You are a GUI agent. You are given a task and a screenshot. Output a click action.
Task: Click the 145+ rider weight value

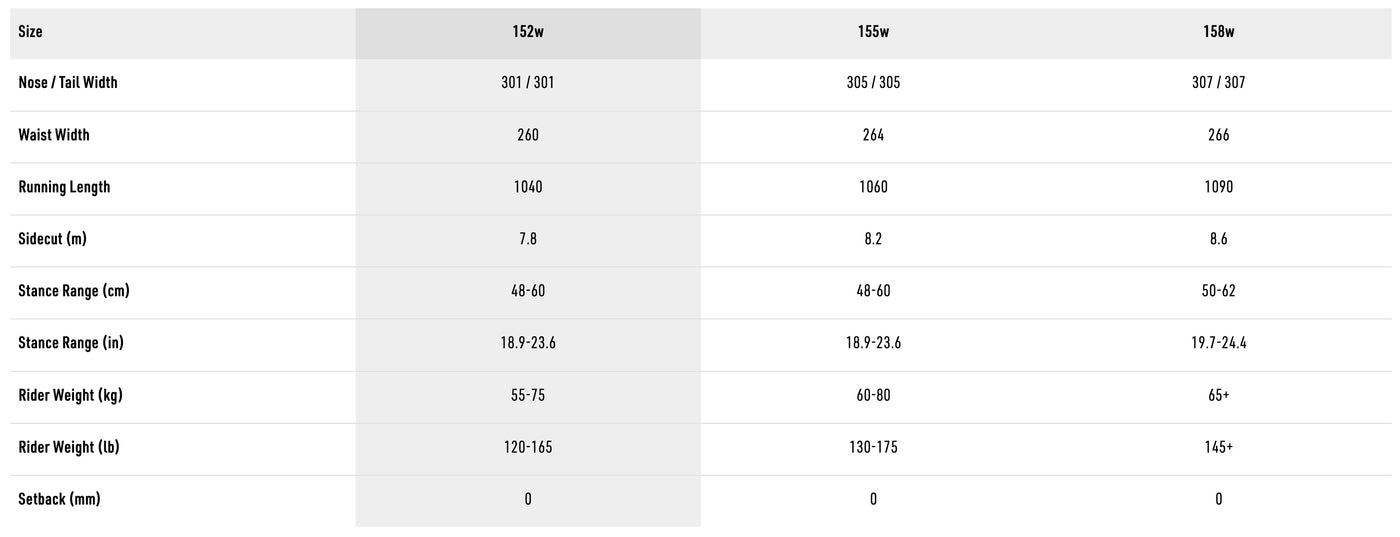[1218, 447]
